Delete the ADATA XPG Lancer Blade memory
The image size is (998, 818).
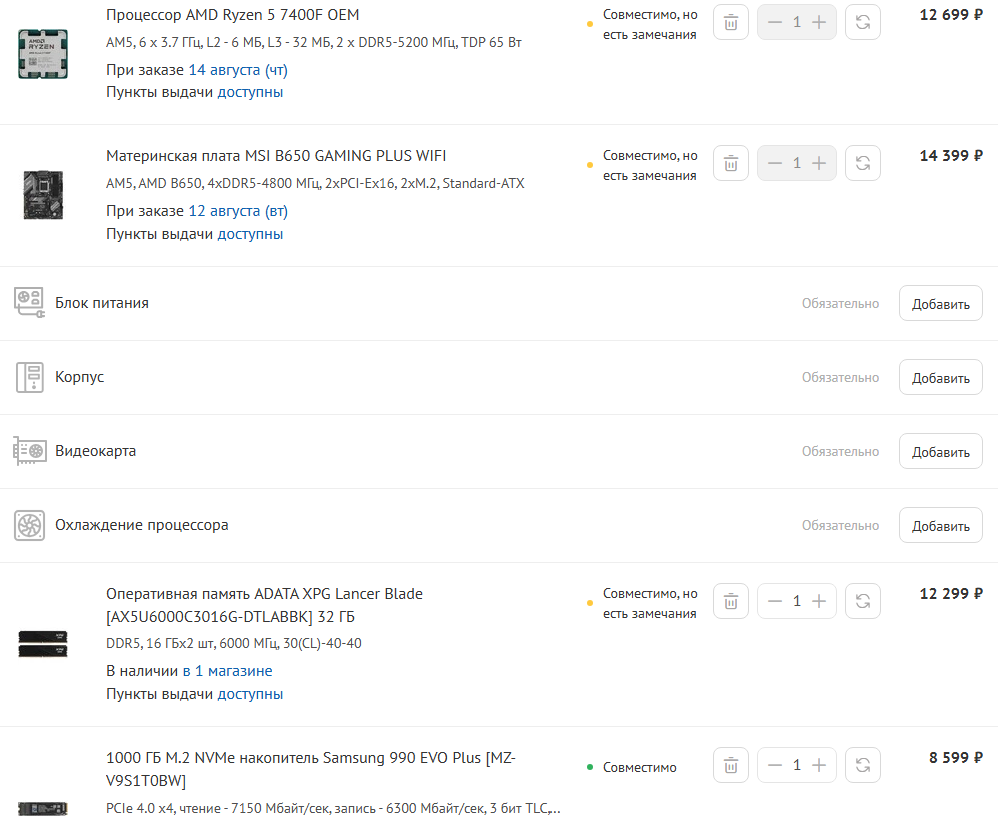731,601
